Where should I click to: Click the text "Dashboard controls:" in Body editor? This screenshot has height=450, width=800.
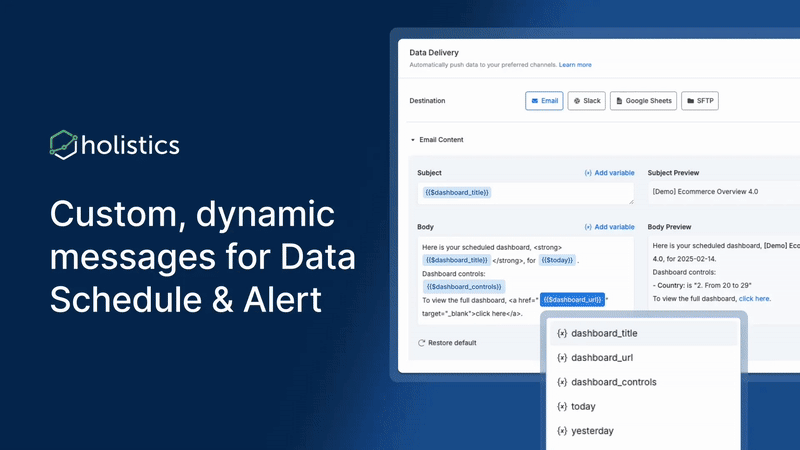(454, 273)
